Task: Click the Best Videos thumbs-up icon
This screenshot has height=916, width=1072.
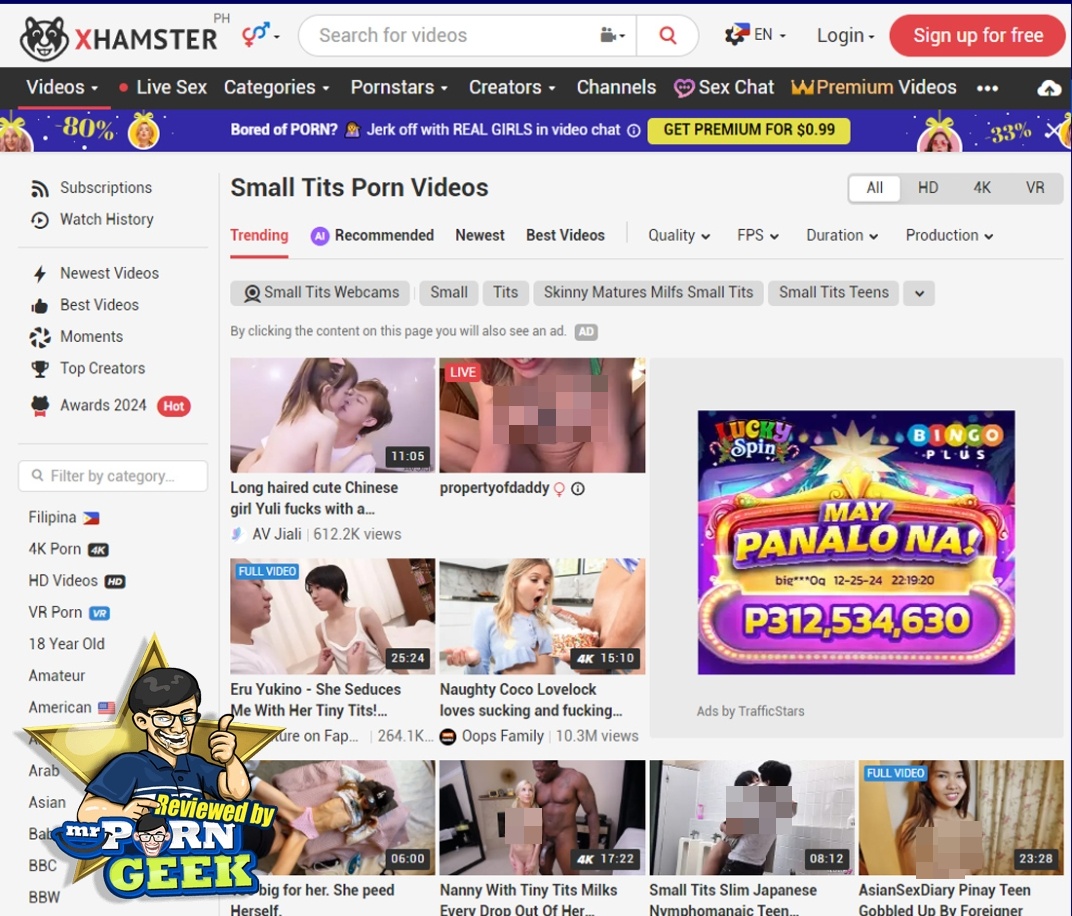Action: pos(40,306)
